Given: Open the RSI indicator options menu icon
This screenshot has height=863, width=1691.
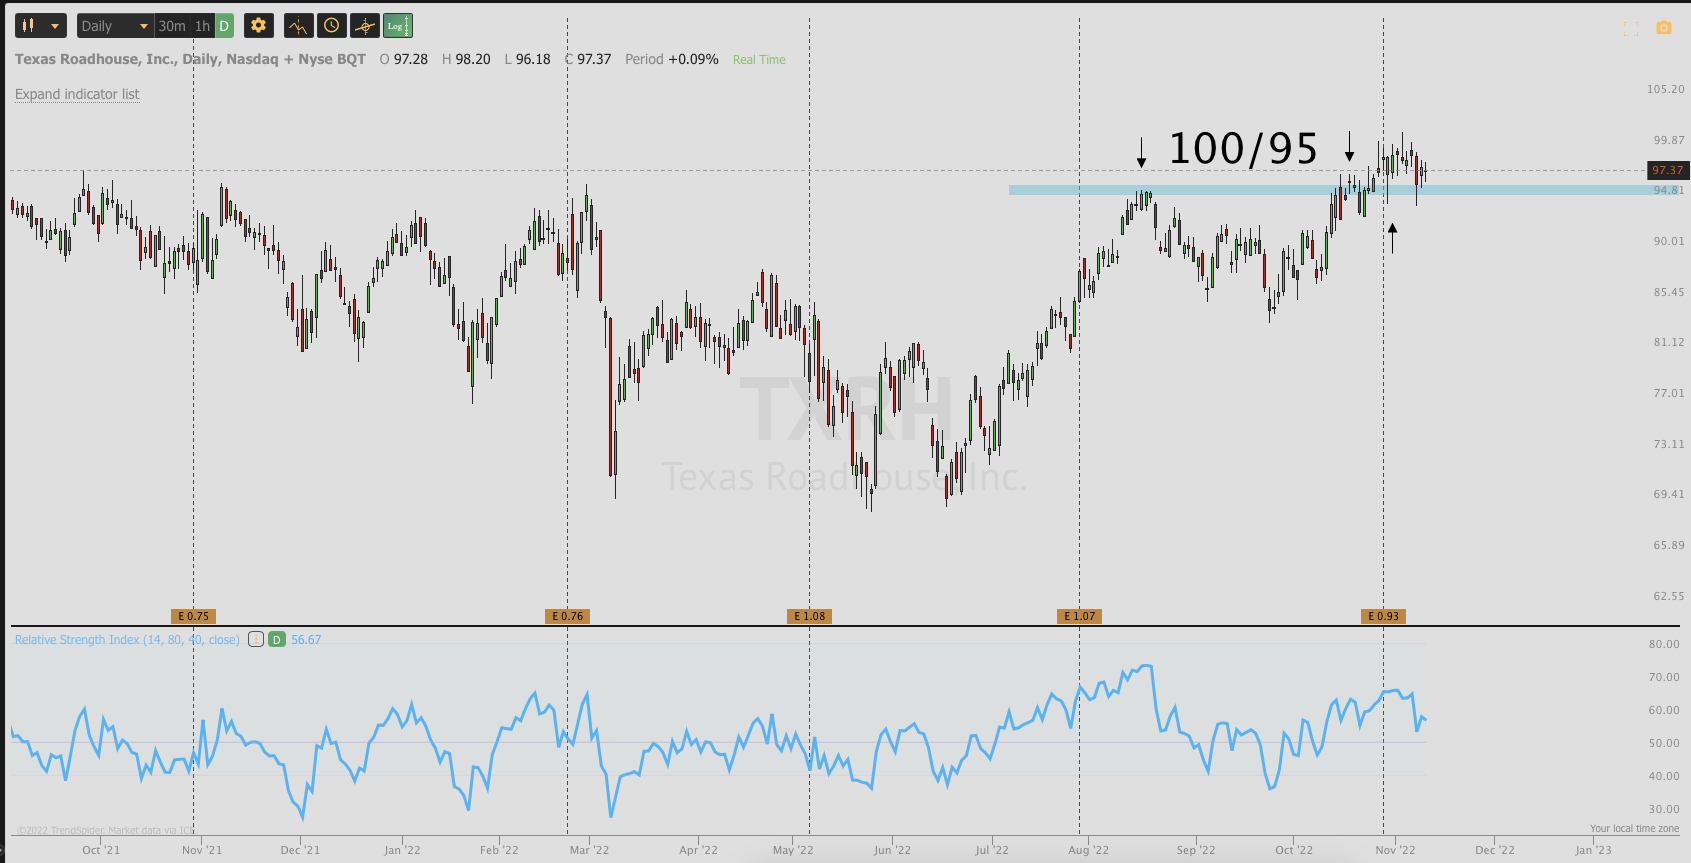Looking at the screenshot, I should point(256,640).
